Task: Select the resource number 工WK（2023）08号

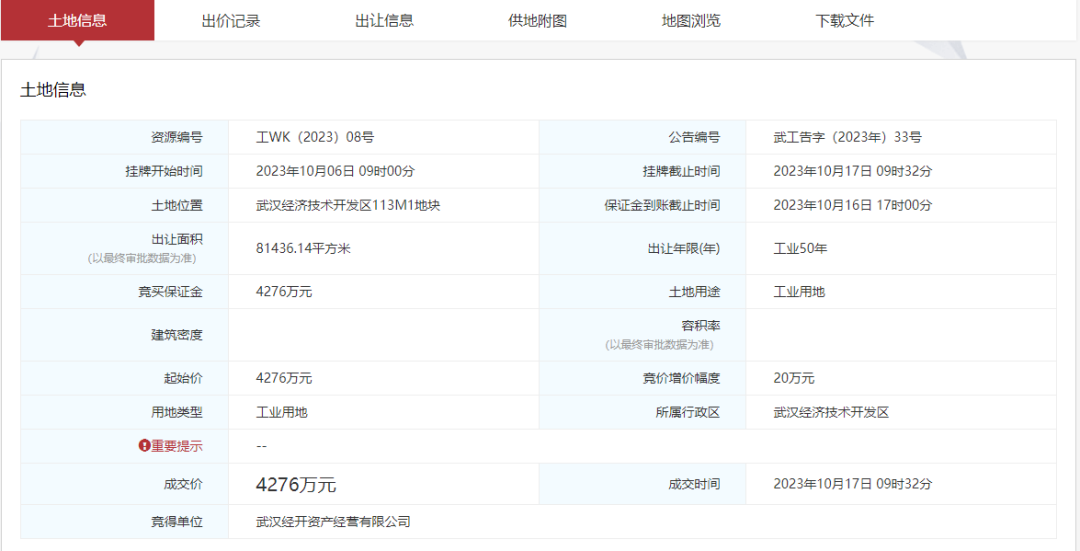Action: [315, 137]
